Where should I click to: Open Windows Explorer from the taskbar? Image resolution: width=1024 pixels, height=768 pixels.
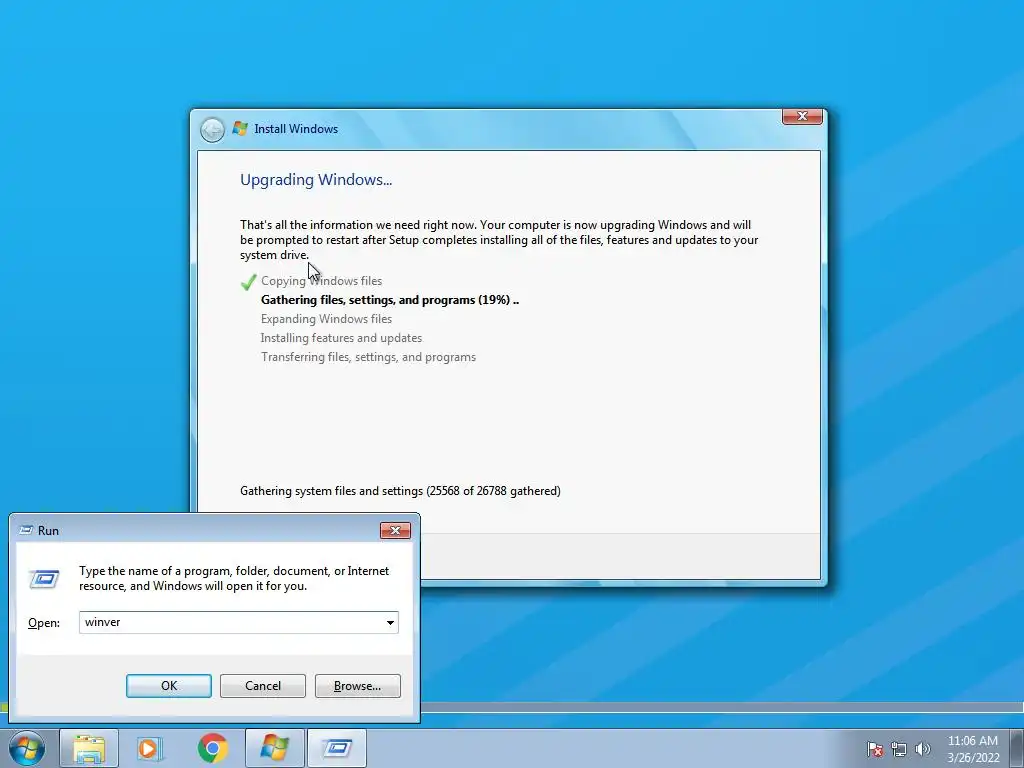click(x=89, y=748)
